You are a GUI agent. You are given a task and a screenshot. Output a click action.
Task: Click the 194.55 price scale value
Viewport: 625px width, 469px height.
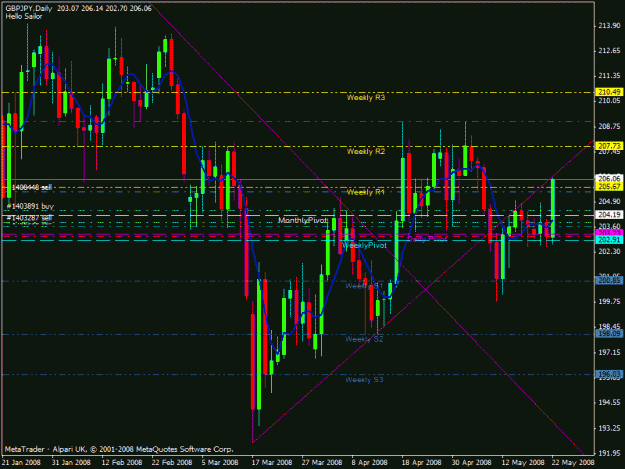(x=609, y=402)
